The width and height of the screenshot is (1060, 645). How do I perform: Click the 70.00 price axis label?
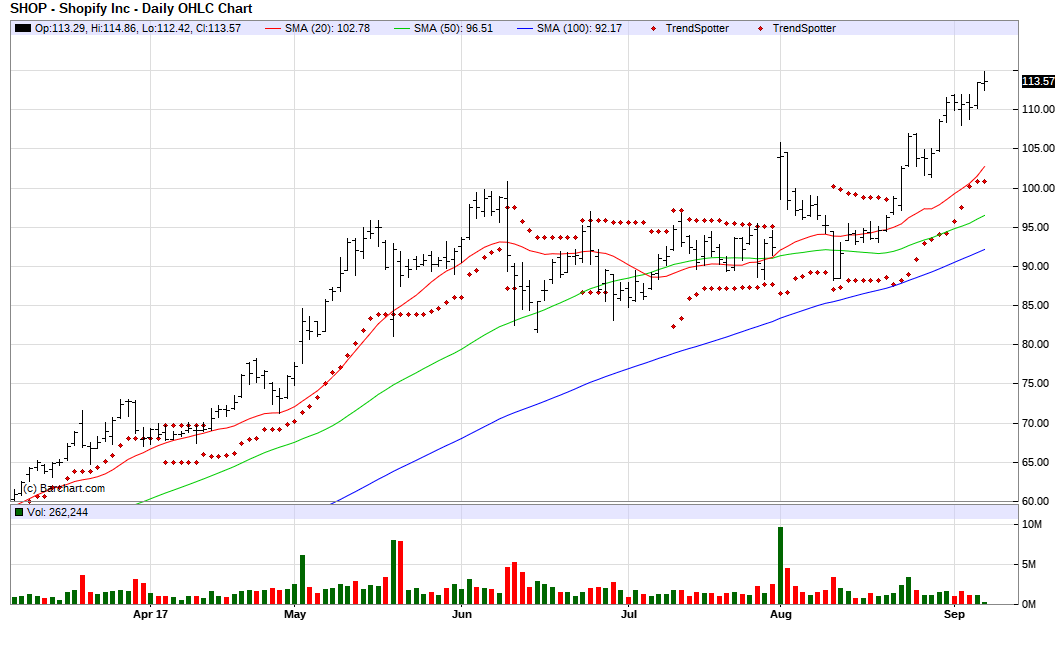click(1038, 423)
